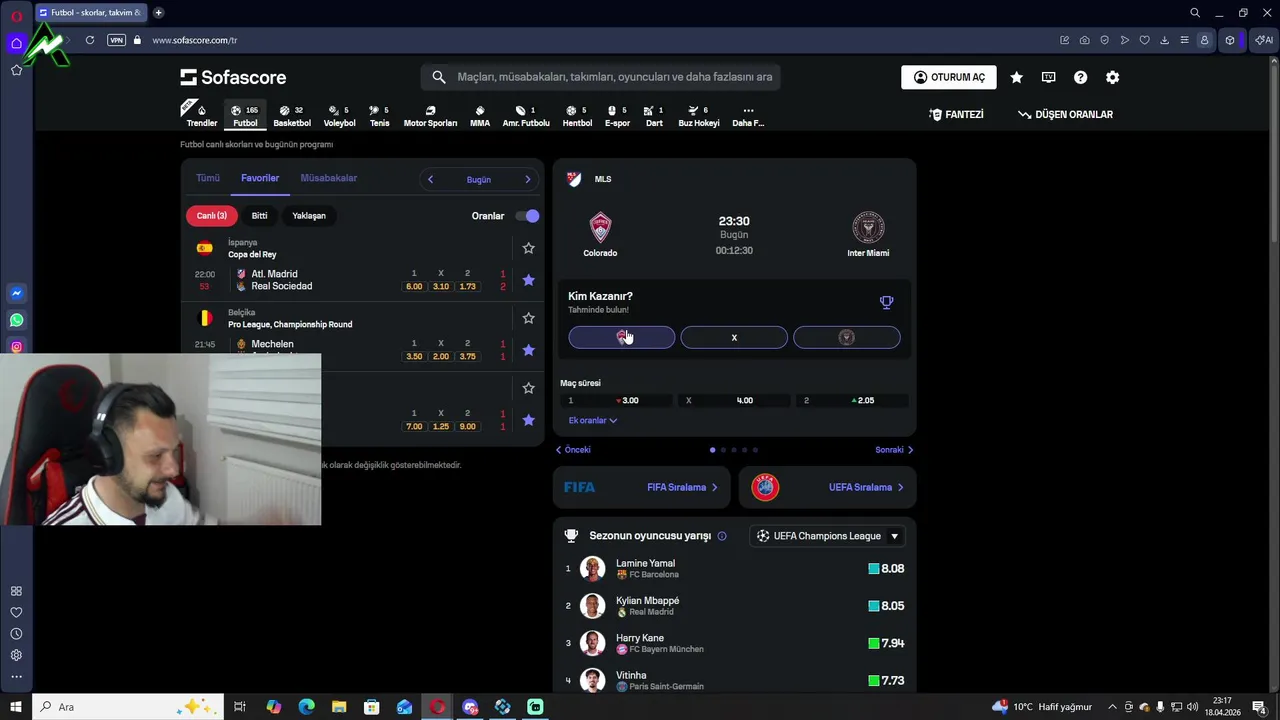Click the Sofascore logo

point(233,77)
